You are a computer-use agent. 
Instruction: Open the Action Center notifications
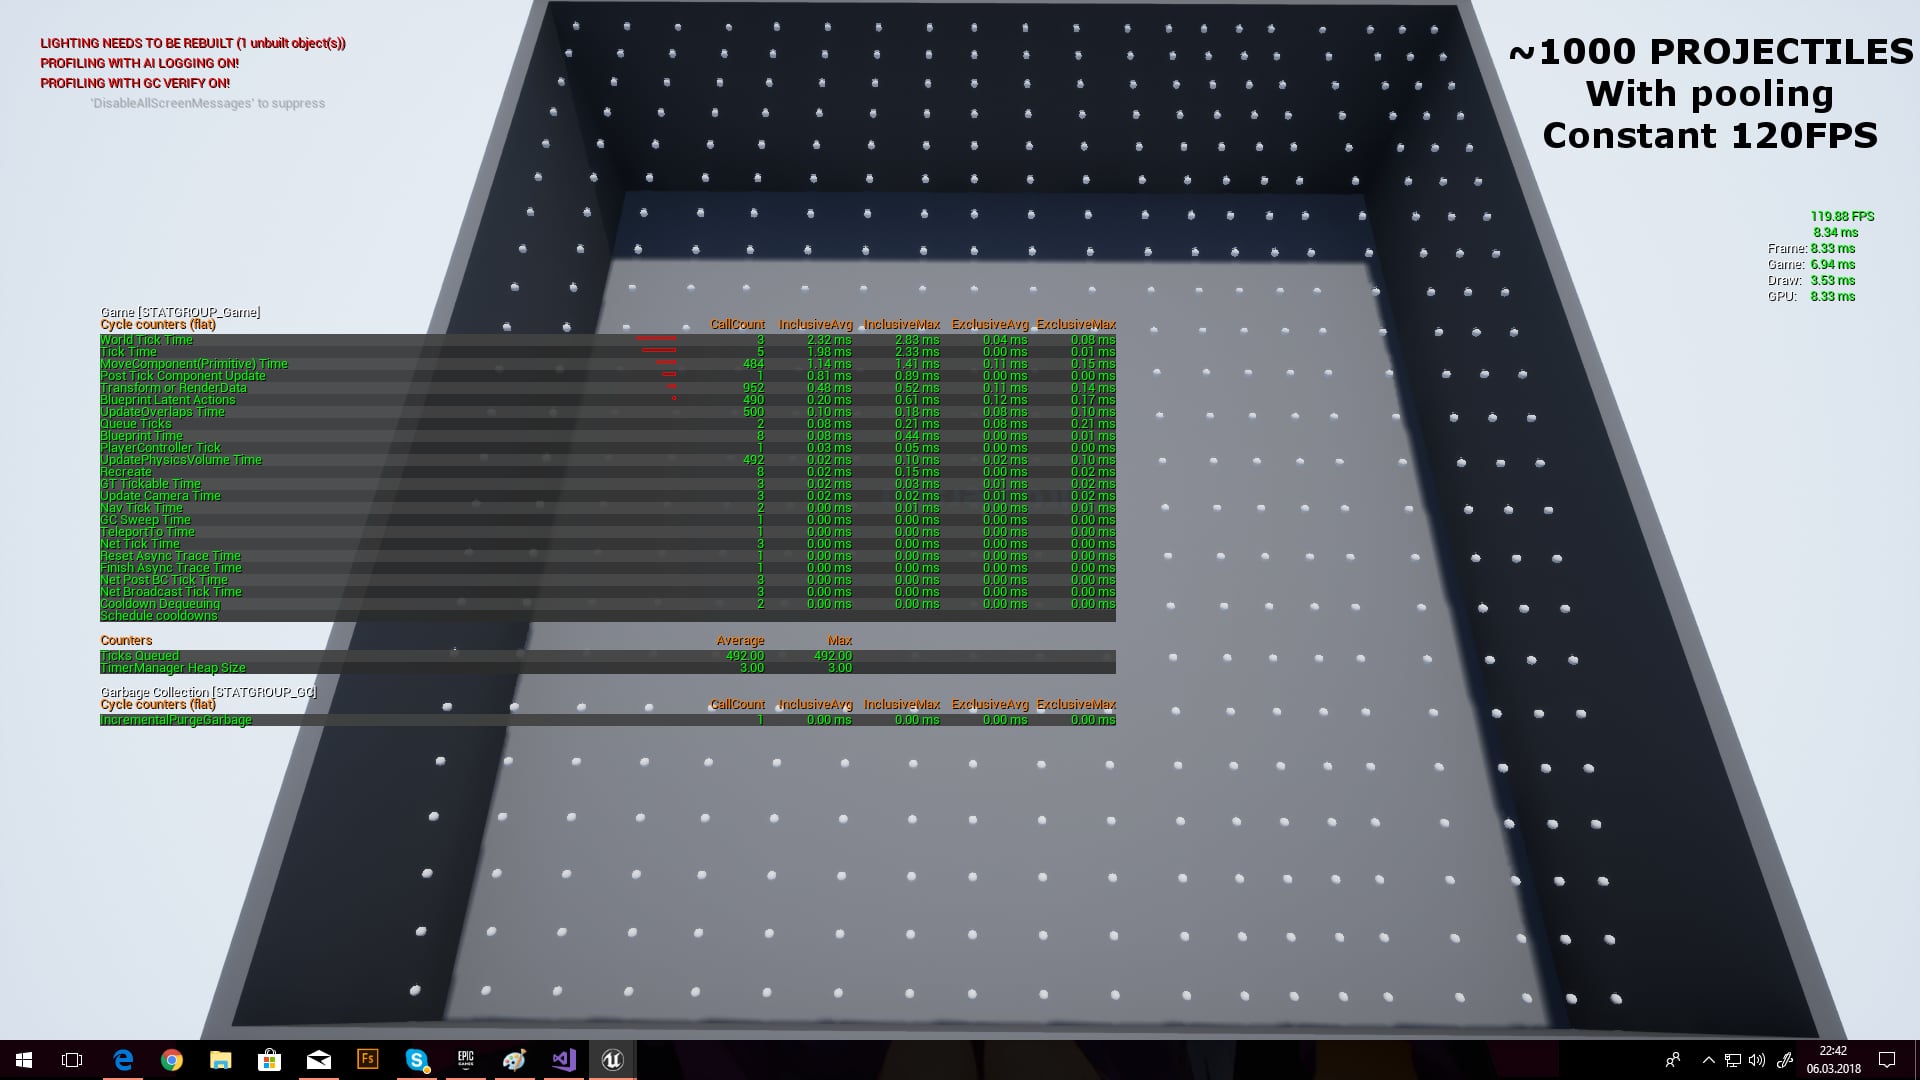tap(1887, 1060)
